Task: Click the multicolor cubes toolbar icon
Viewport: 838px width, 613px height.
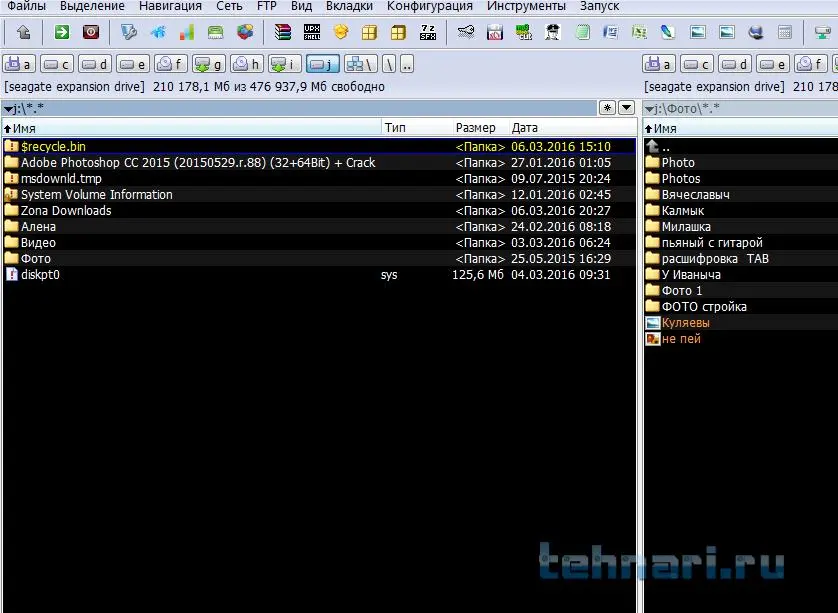Action: click(245, 33)
